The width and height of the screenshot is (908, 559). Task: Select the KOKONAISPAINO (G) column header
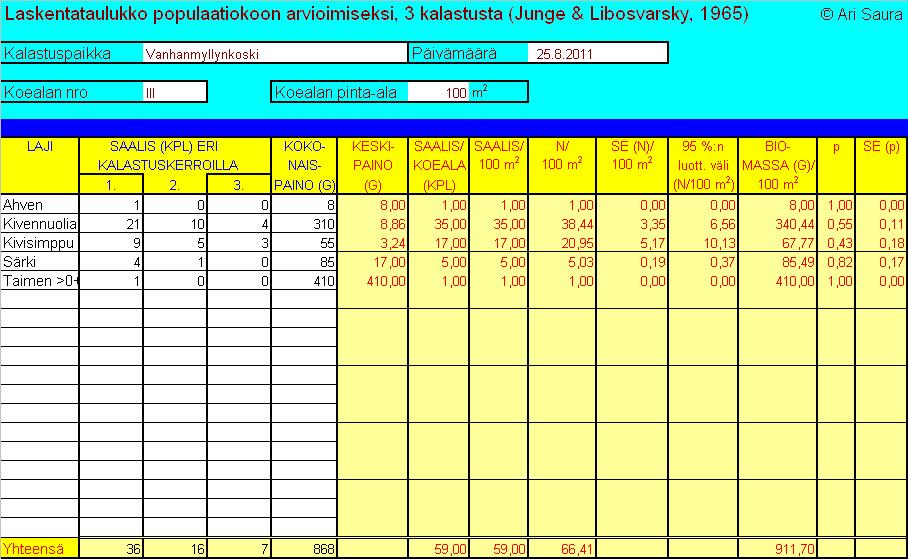coord(304,165)
